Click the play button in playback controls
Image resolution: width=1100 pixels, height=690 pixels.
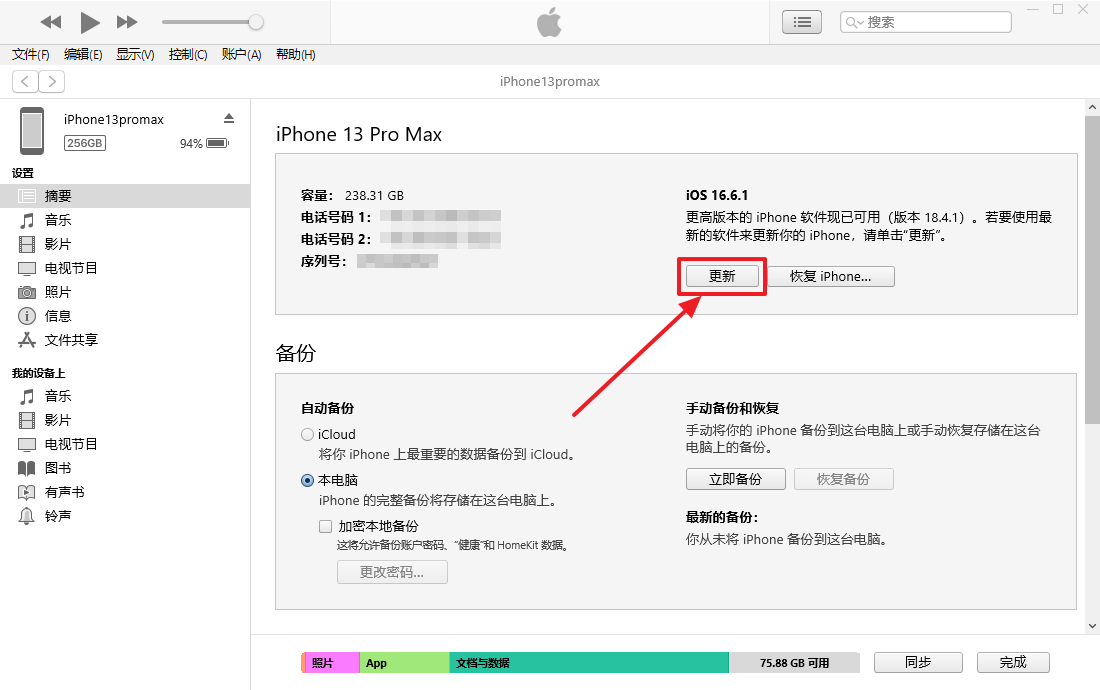pos(90,22)
